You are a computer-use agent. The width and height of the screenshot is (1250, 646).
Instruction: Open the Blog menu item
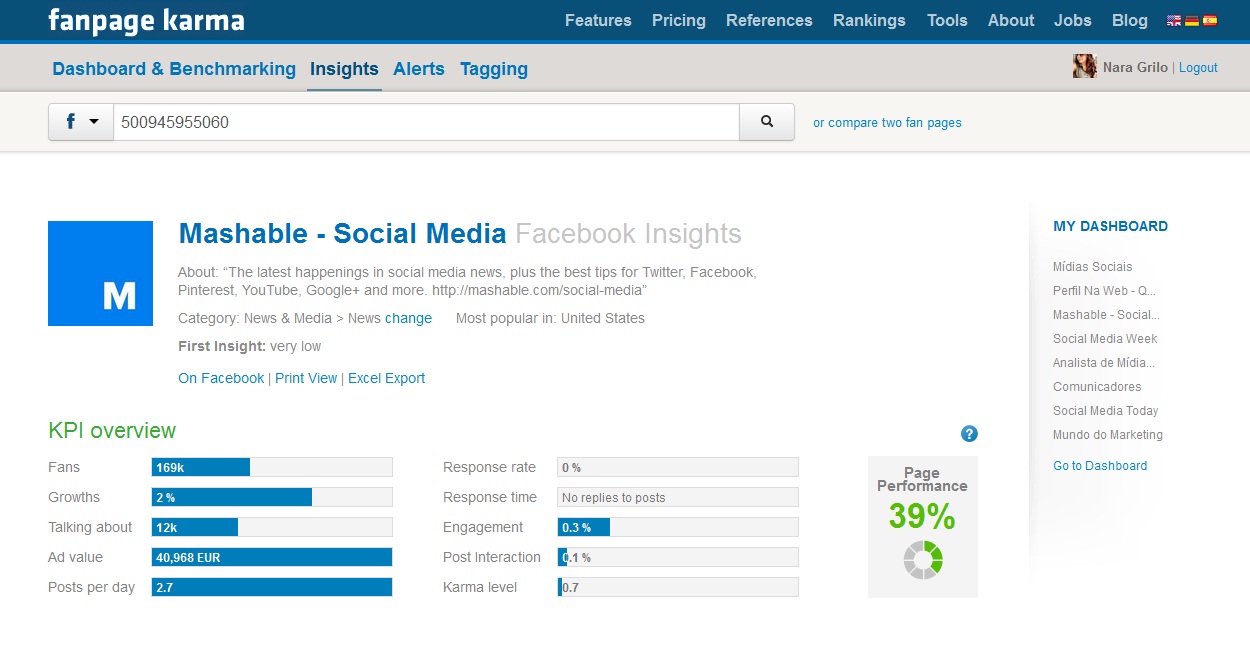(1130, 20)
